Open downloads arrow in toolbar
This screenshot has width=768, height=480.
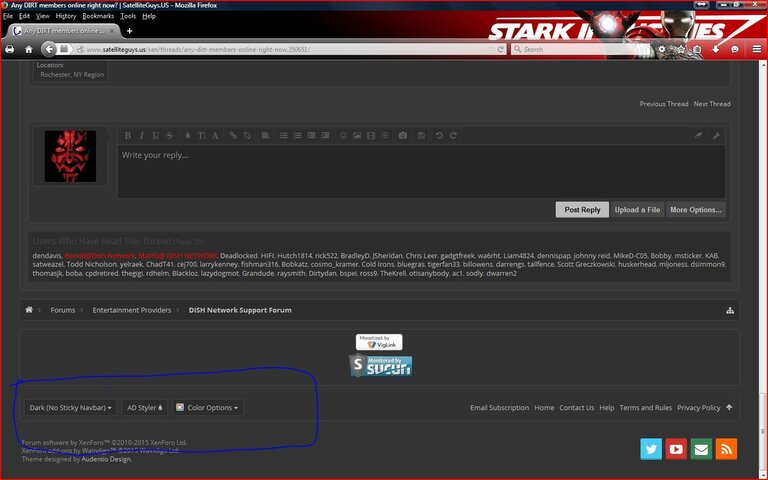click(716, 49)
